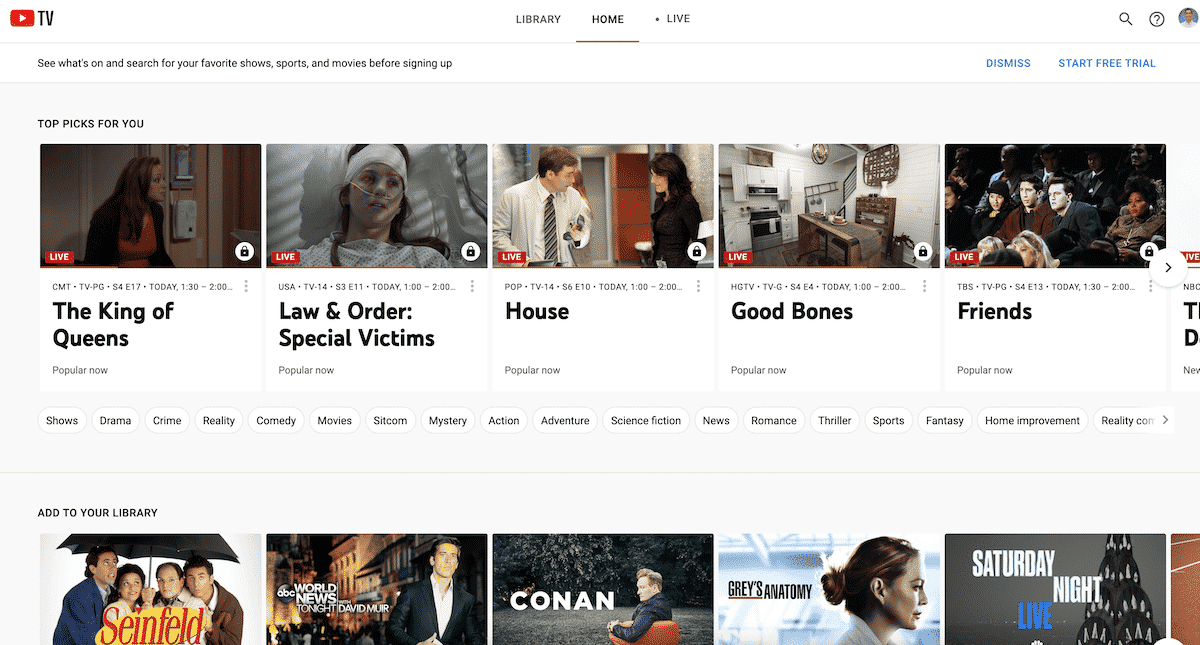Open the ABC World News Tonight thumbnail
Viewport: 1200px width, 645px height.
pyautogui.click(x=377, y=589)
